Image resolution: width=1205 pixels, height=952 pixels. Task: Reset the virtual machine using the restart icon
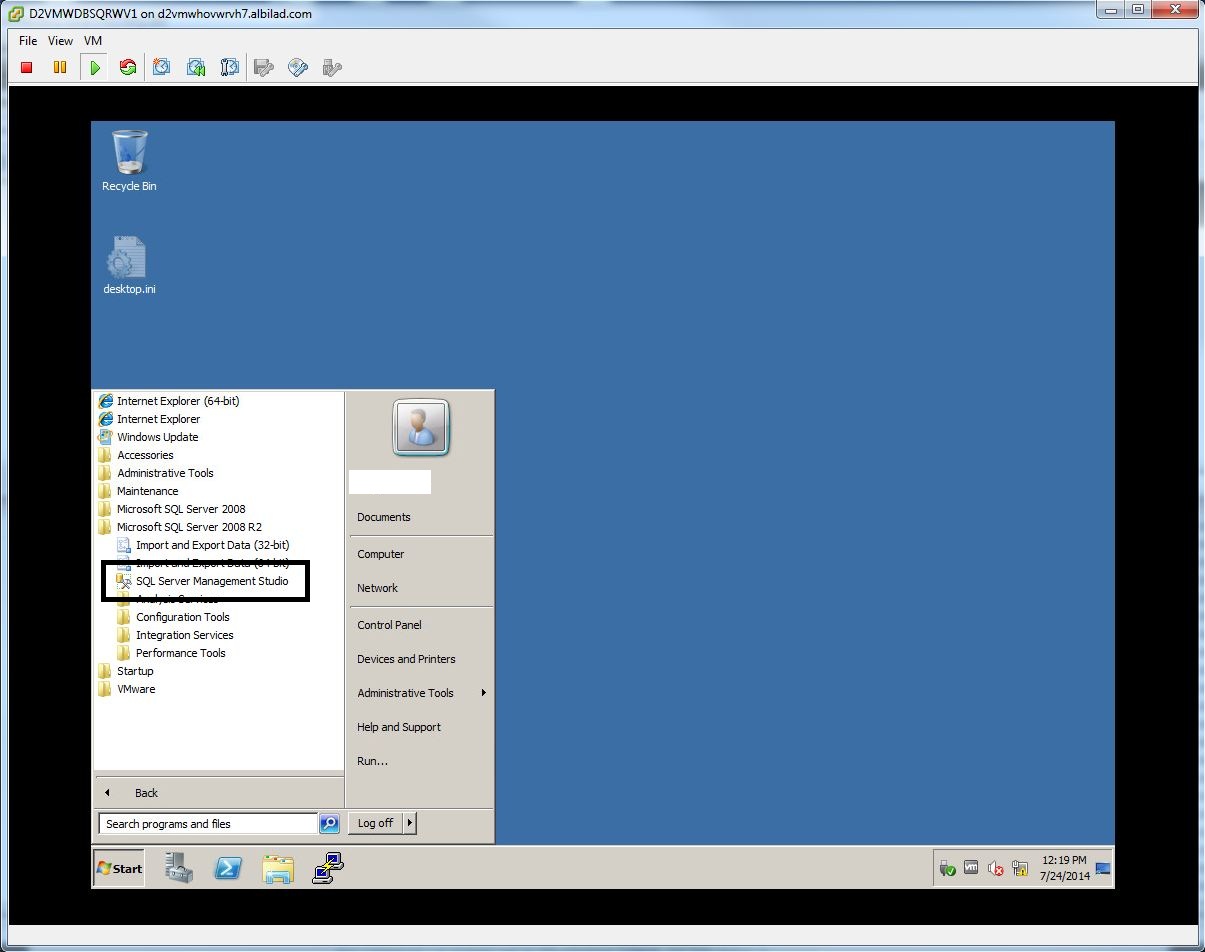128,68
